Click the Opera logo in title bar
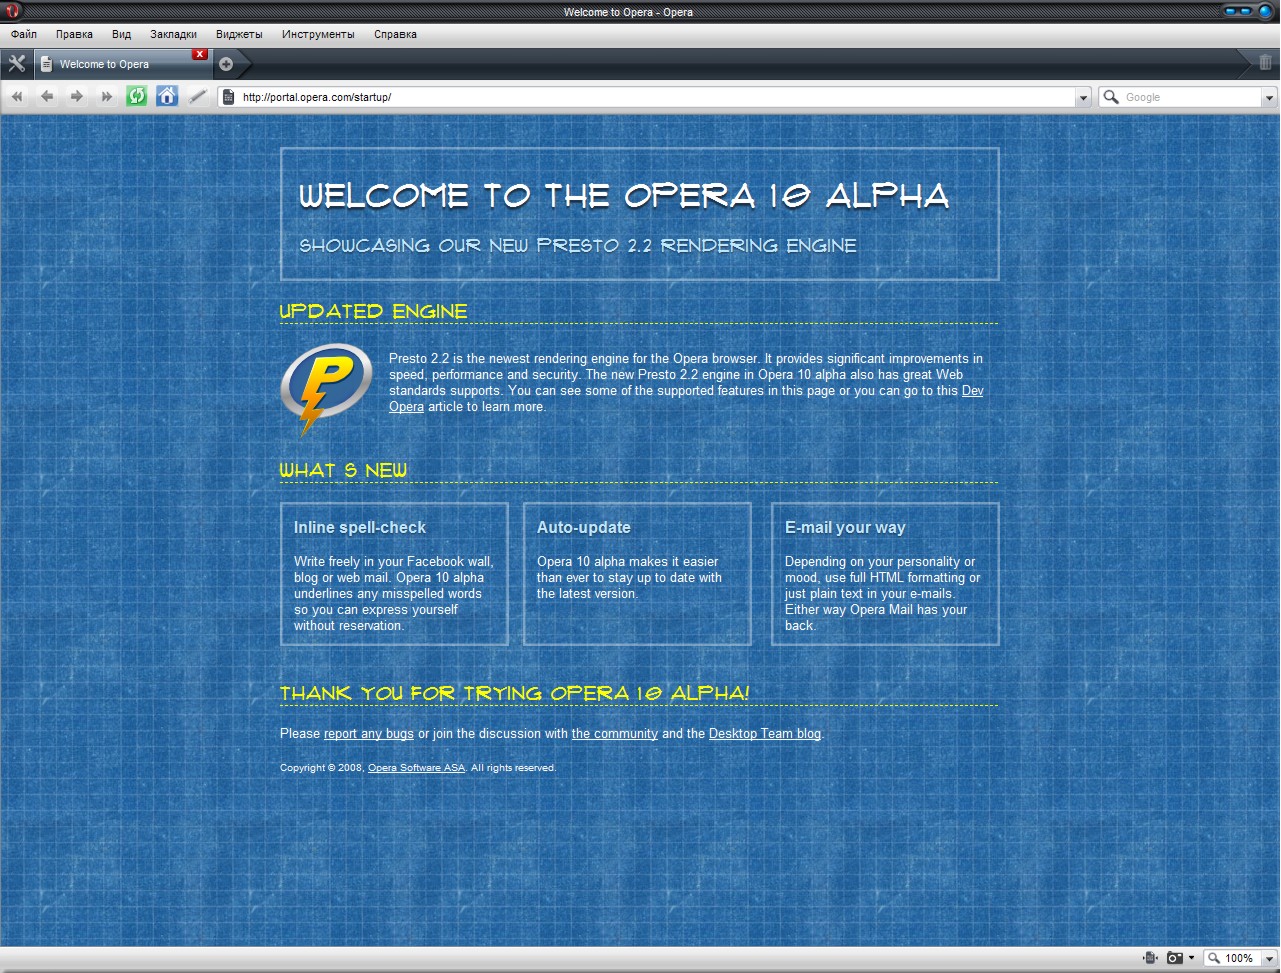This screenshot has width=1281, height=973. [x=12, y=12]
